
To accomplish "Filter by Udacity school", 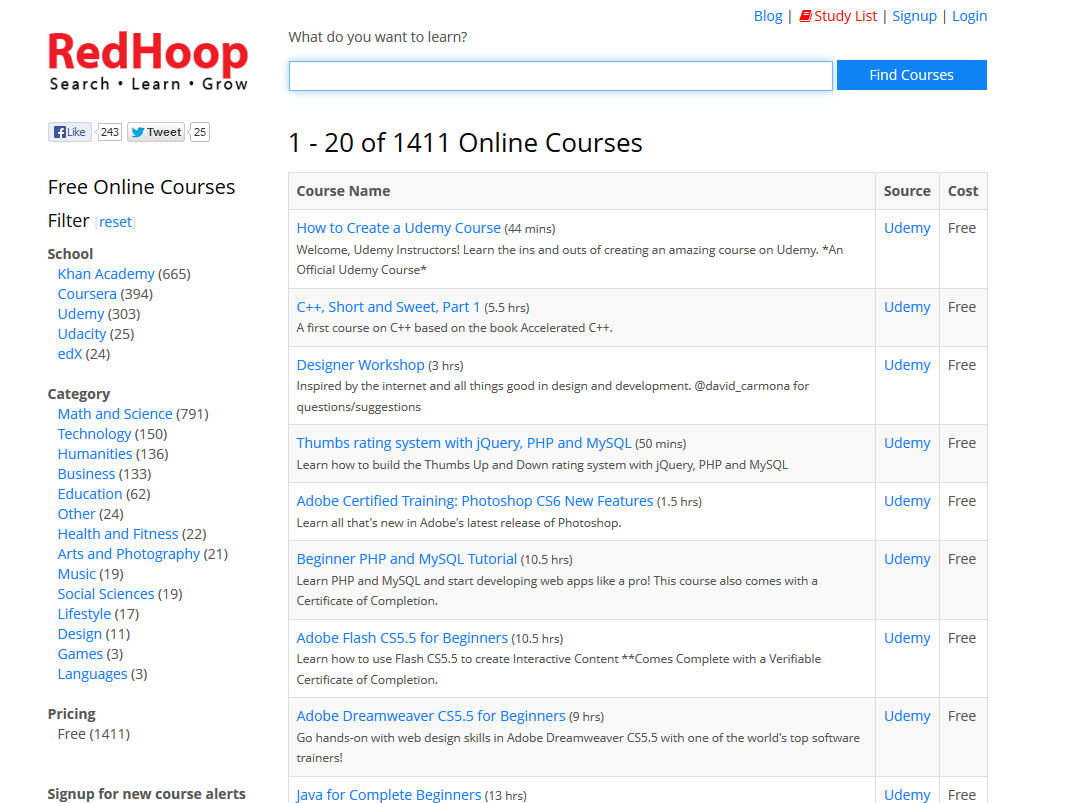I will click(x=82, y=334).
